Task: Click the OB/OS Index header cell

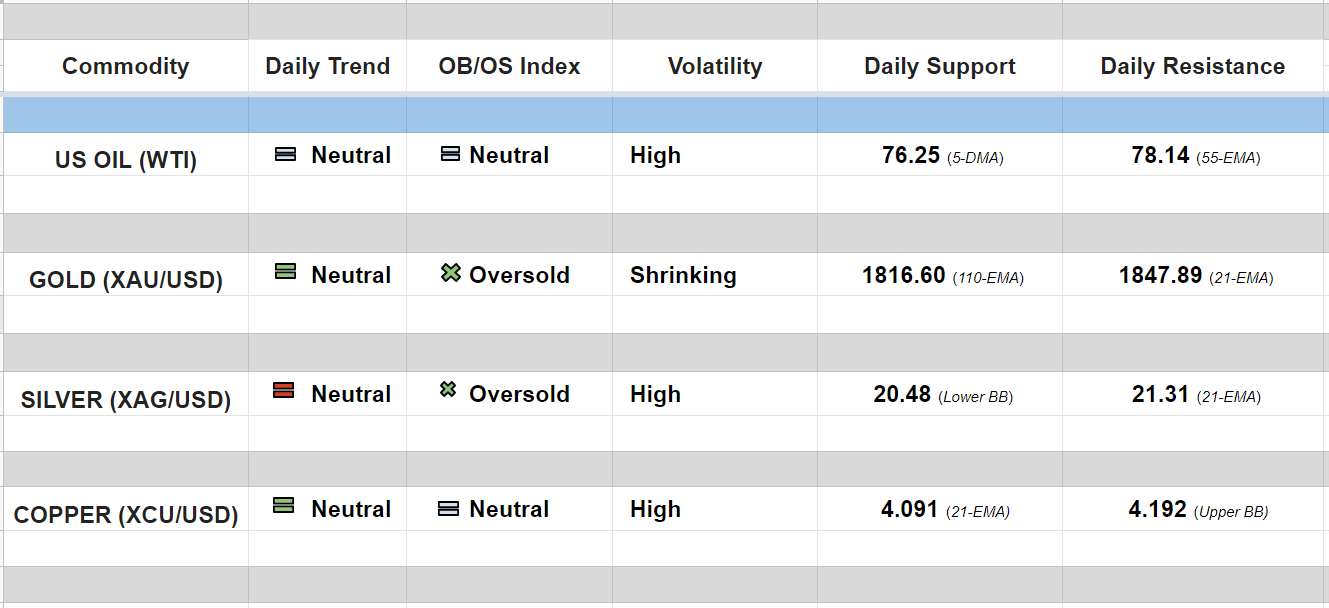Action: (x=509, y=66)
